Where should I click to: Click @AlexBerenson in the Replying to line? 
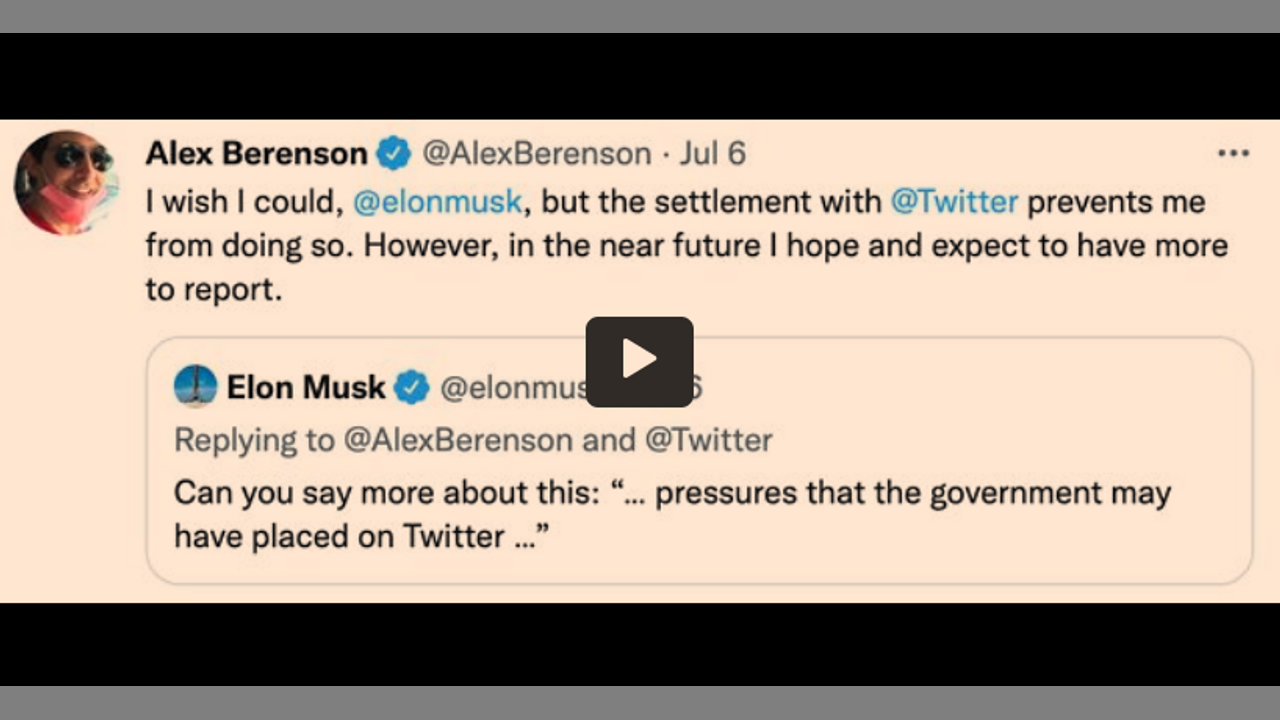(x=459, y=440)
